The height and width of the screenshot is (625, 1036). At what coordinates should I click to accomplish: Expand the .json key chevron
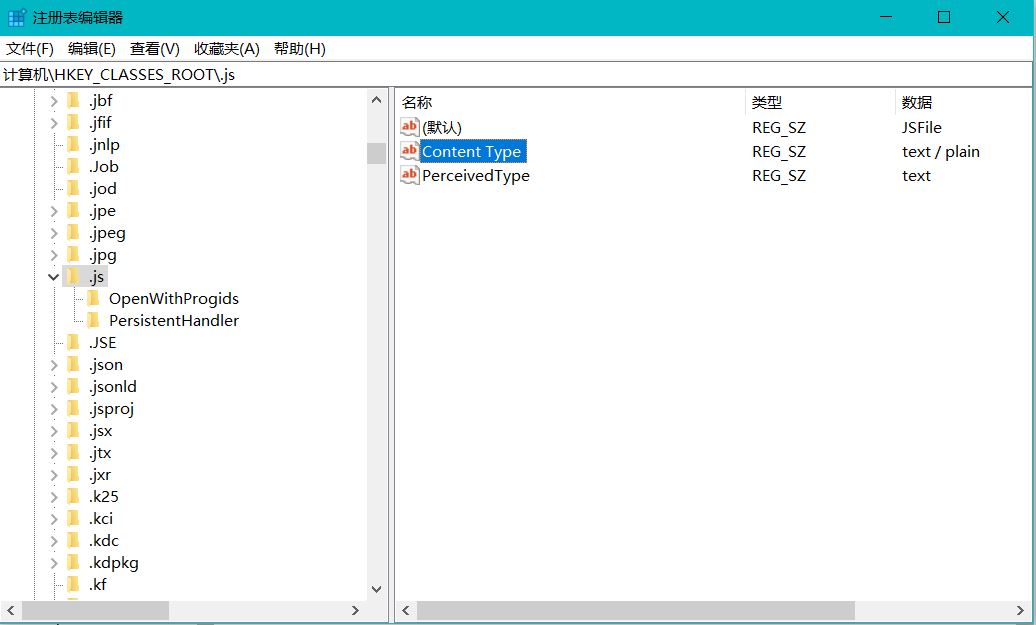pos(53,364)
